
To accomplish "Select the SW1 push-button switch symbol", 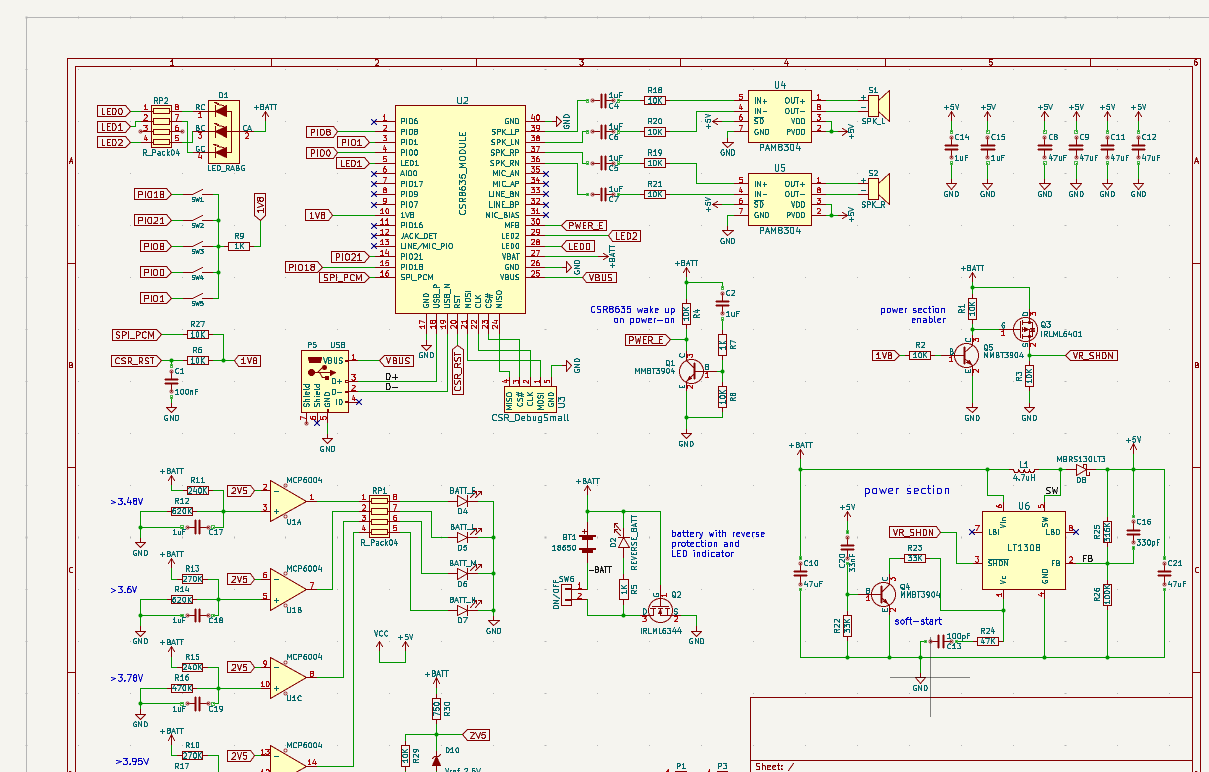I will point(198,194).
